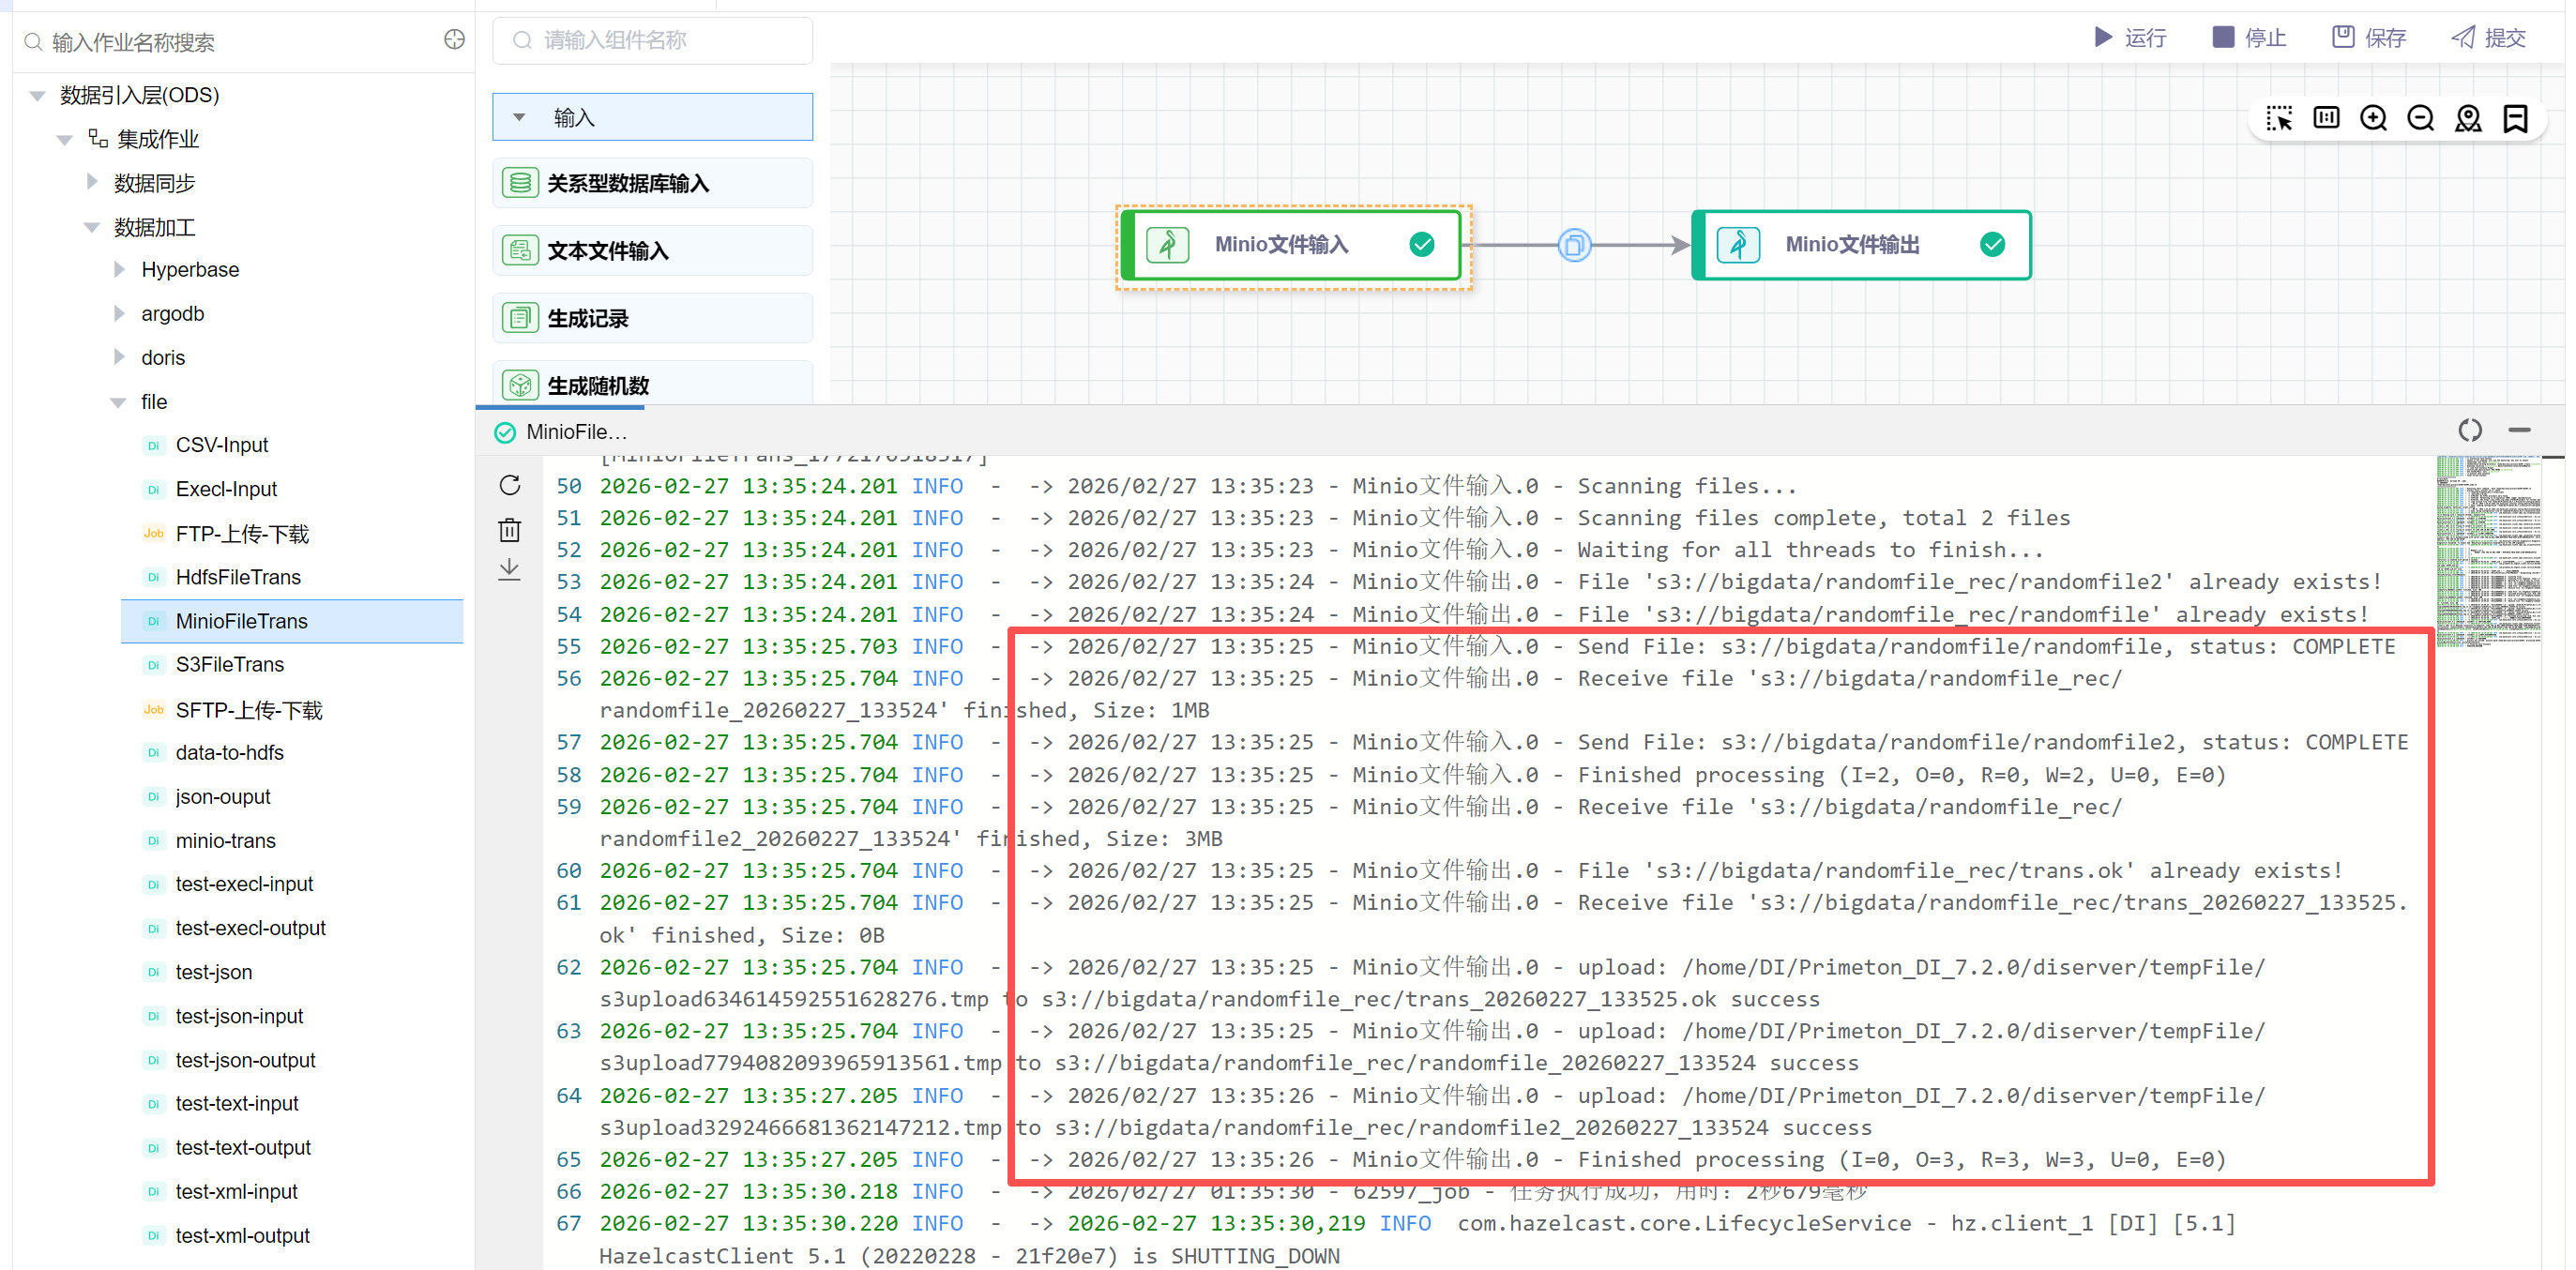2576x1270 pixels.
Task: Open the S3FileTrans job
Action: click(229, 665)
